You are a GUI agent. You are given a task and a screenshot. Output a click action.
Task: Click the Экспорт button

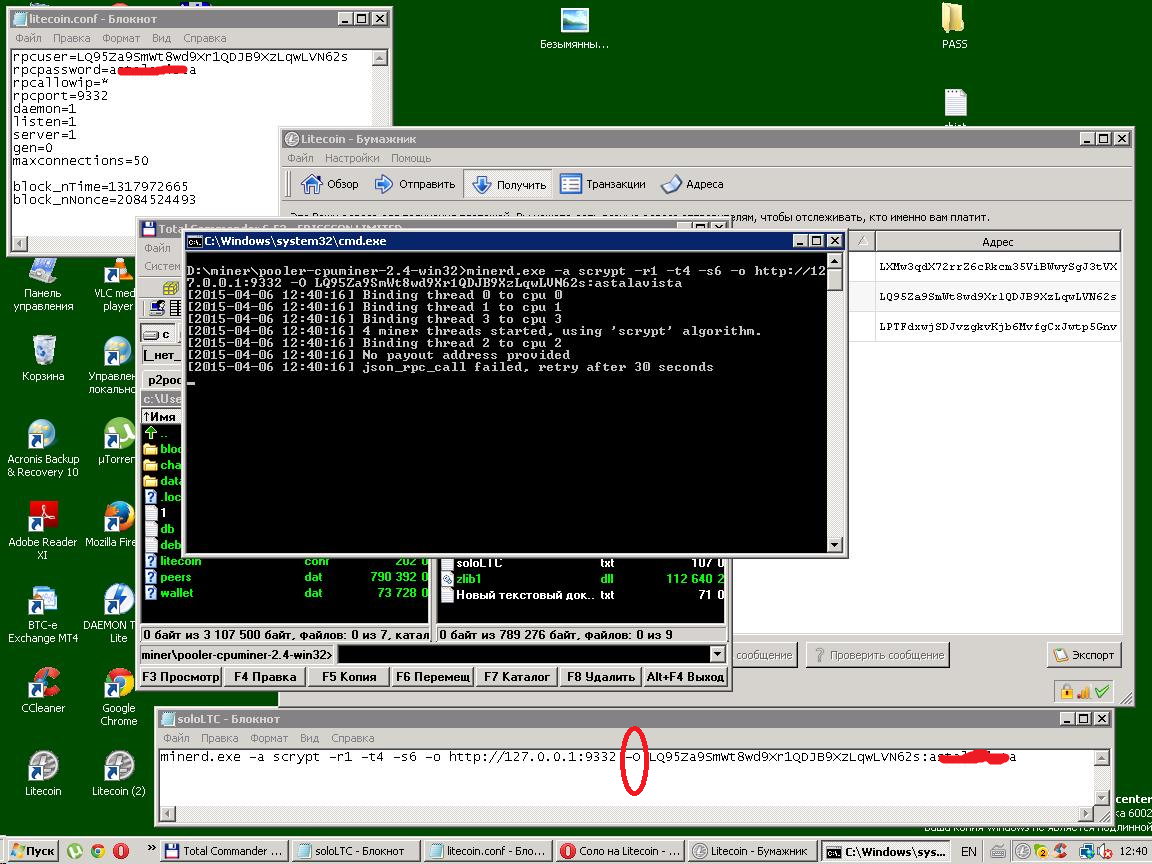pyautogui.click(x=1084, y=655)
